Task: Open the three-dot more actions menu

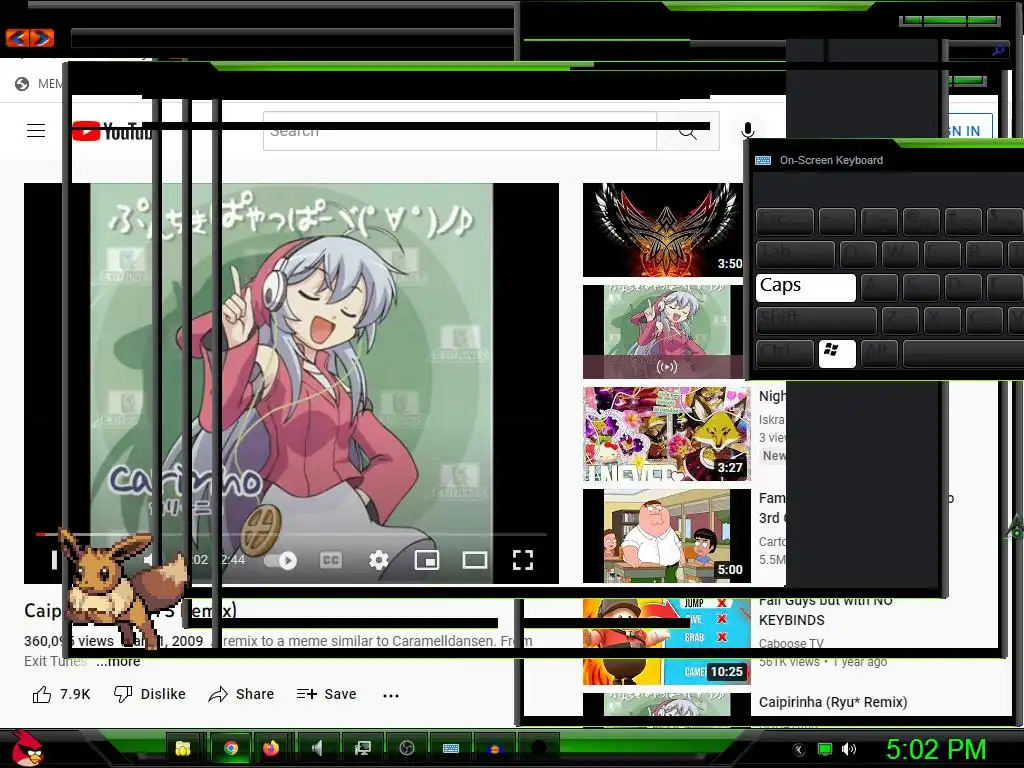Action: pyautogui.click(x=391, y=696)
